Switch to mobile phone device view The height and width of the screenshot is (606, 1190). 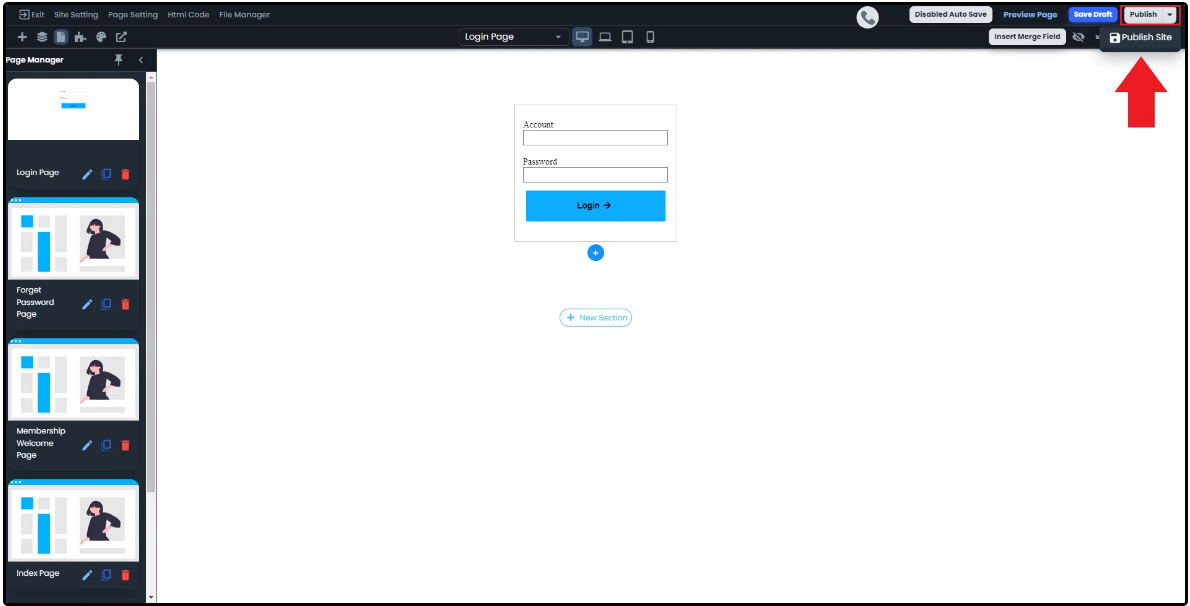[x=650, y=37]
